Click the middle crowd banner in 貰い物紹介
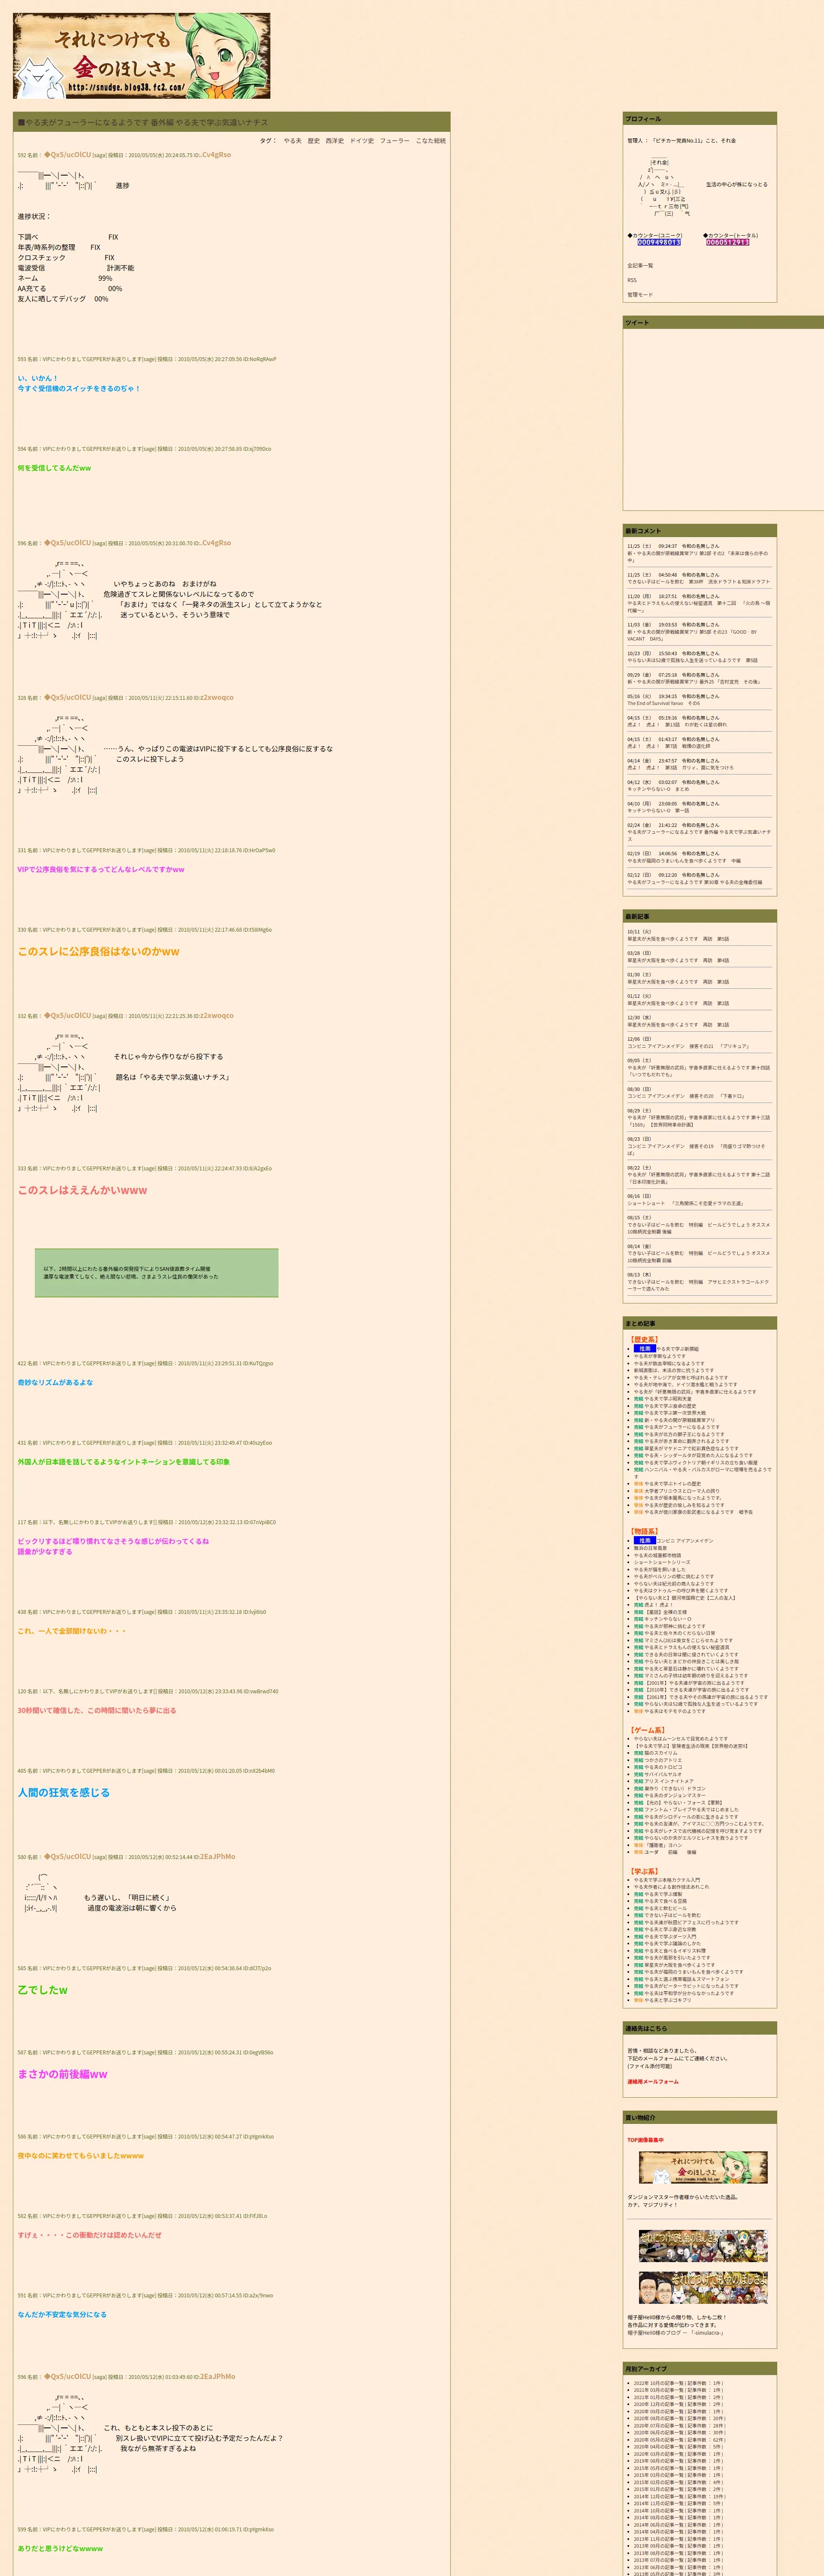 [703, 2245]
